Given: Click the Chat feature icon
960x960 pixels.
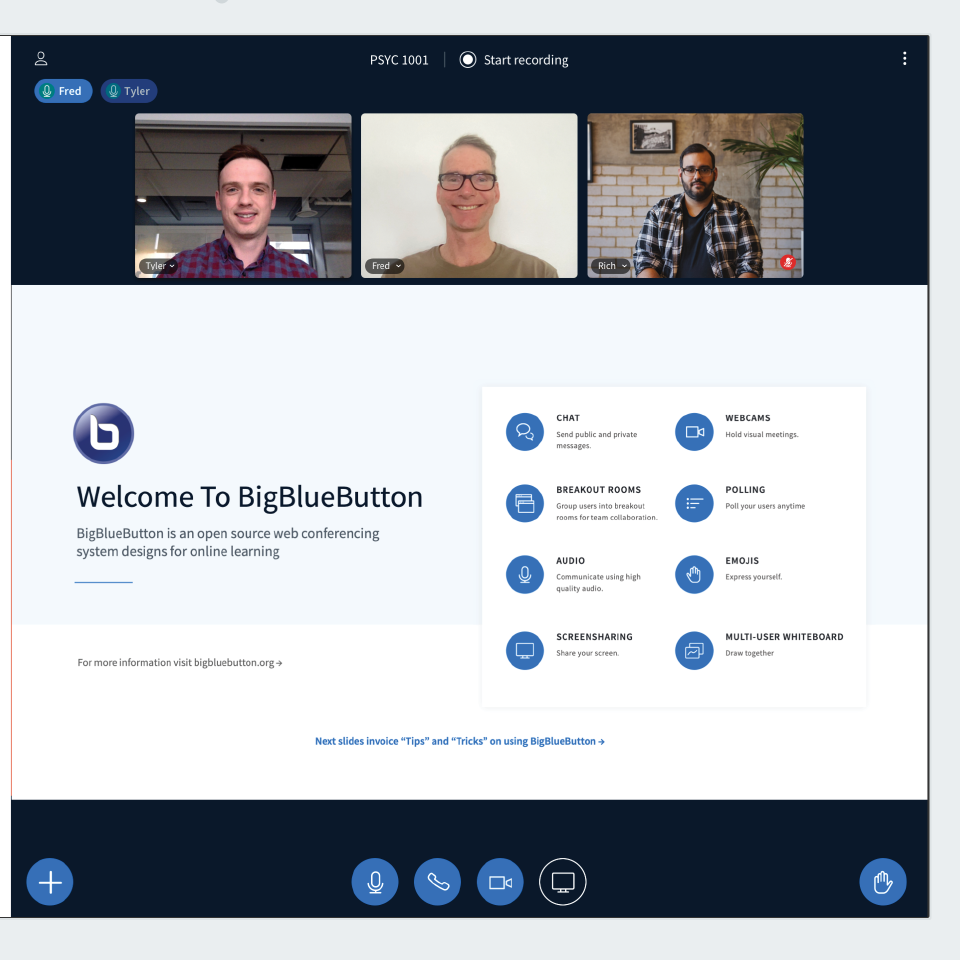Looking at the screenshot, I should click(x=525, y=432).
